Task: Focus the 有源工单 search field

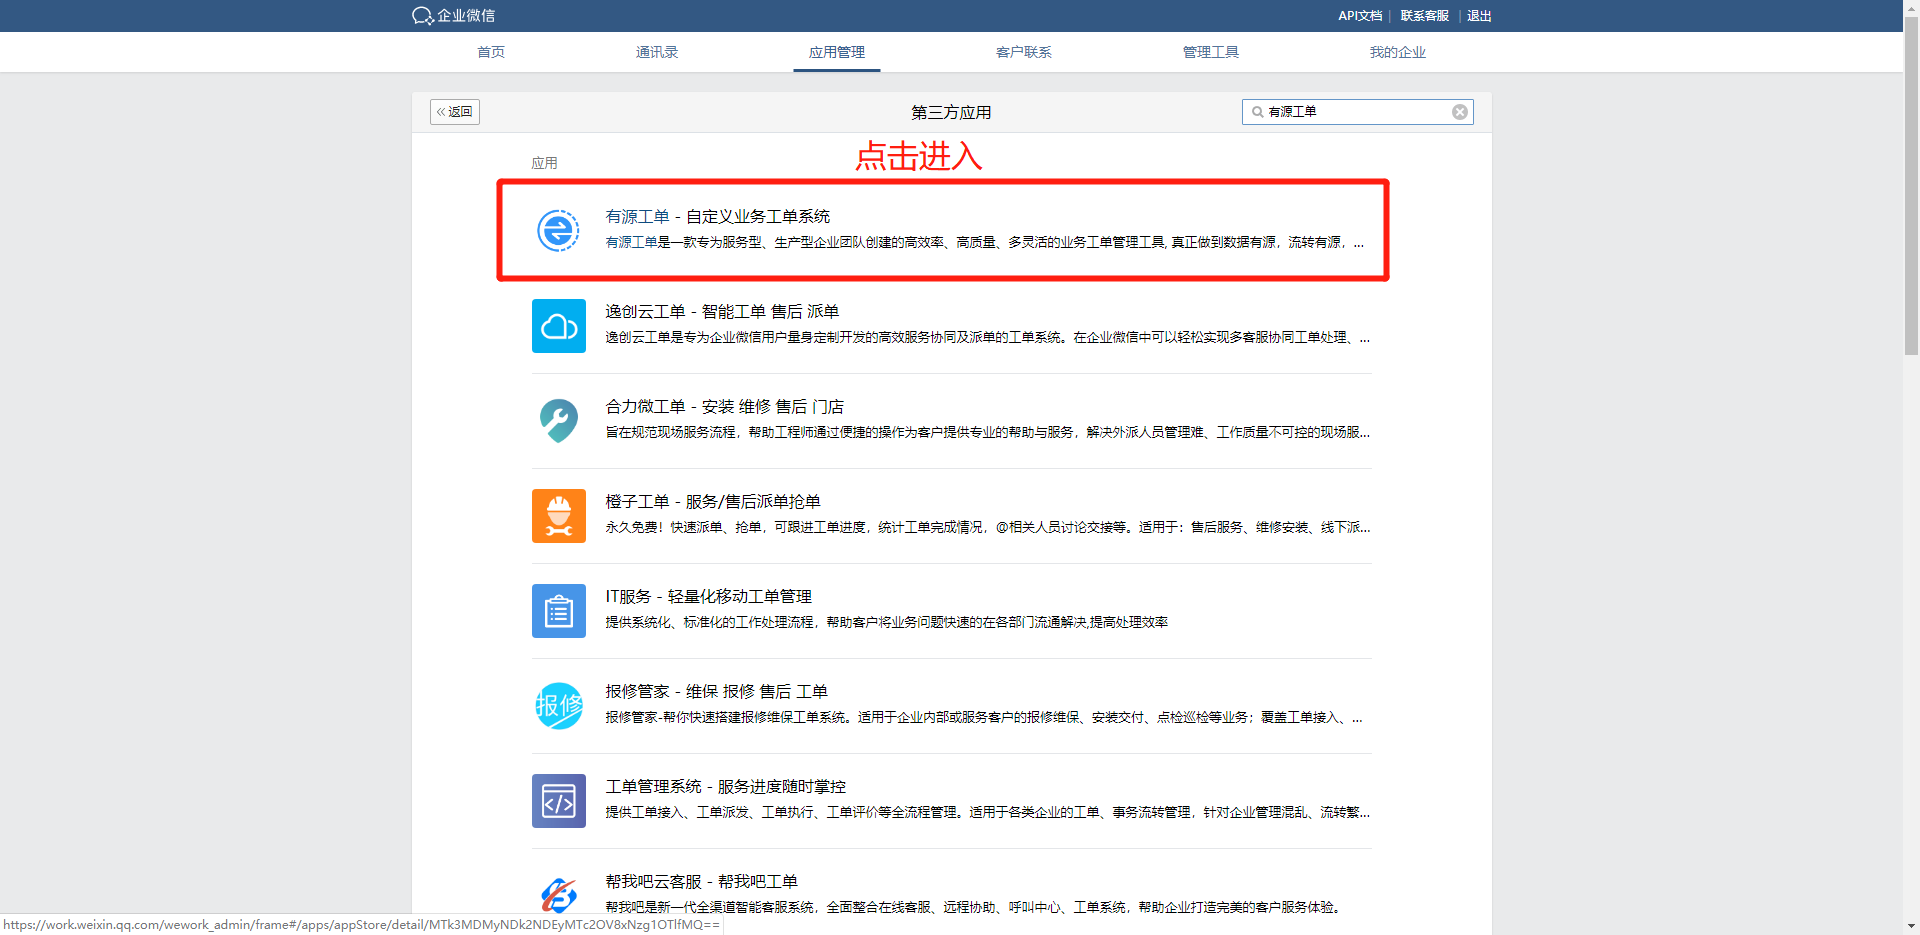Action: point(1357,112)
